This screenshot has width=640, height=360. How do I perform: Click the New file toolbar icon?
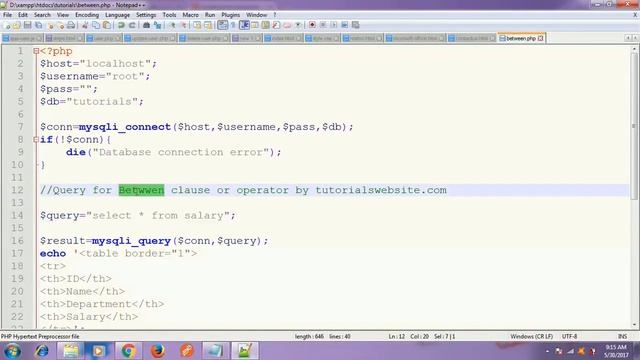click(x=7, y=25)
